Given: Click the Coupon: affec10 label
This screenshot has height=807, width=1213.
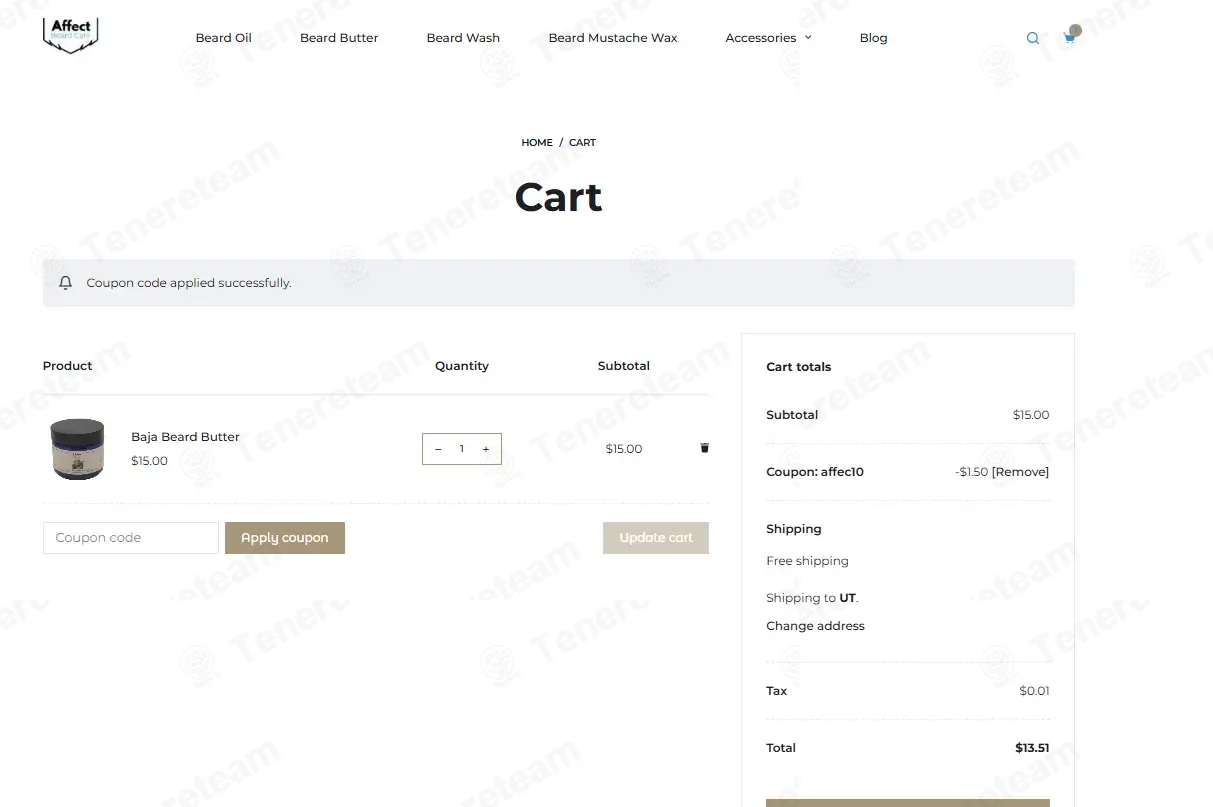Looking at the screenshot, I should pos(814,472).
